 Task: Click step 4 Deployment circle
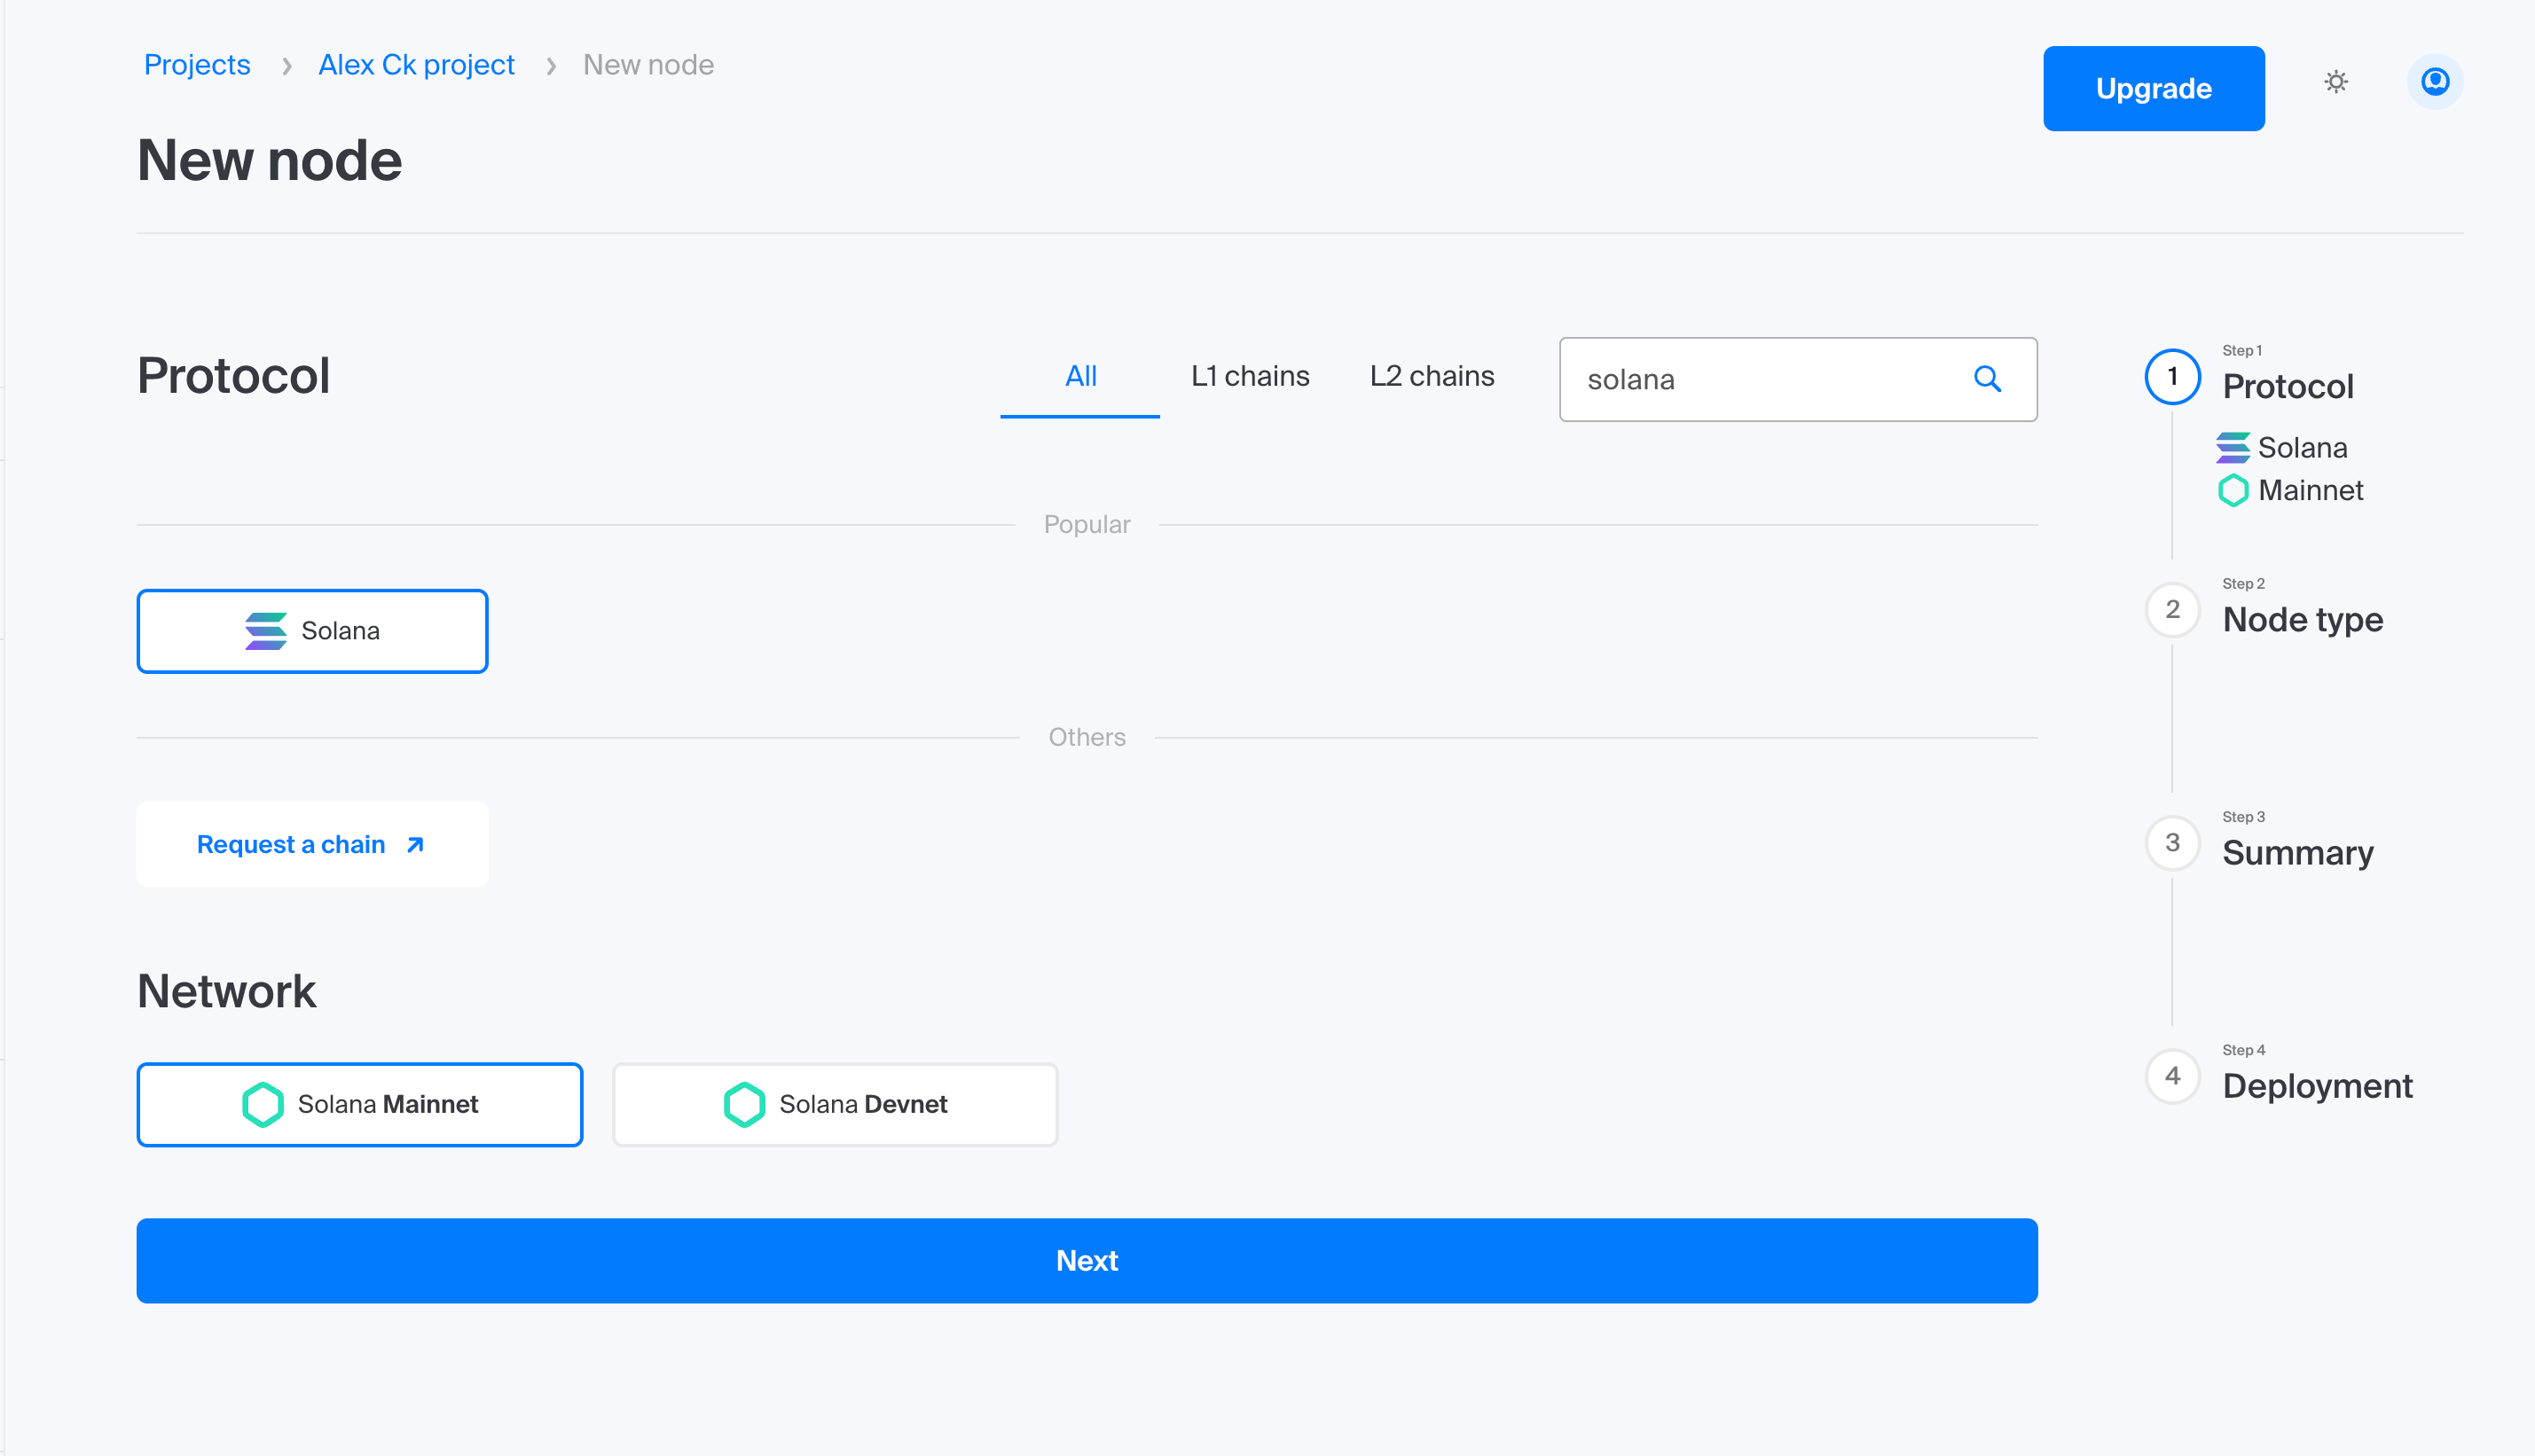(x=2172, y=1076)
